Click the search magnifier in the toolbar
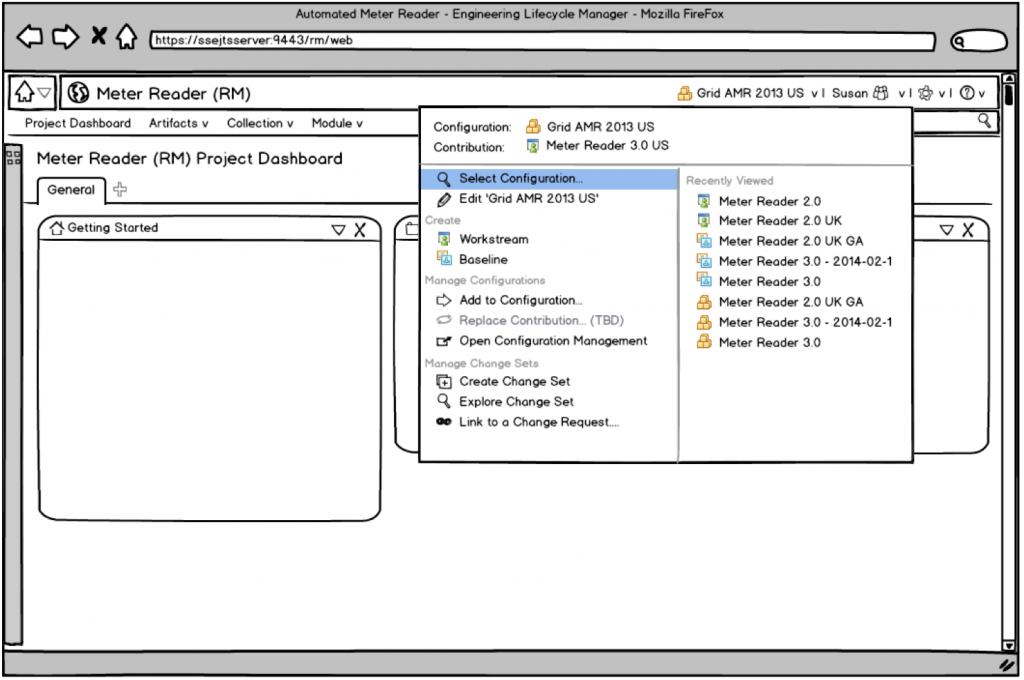 coord(984,120)
